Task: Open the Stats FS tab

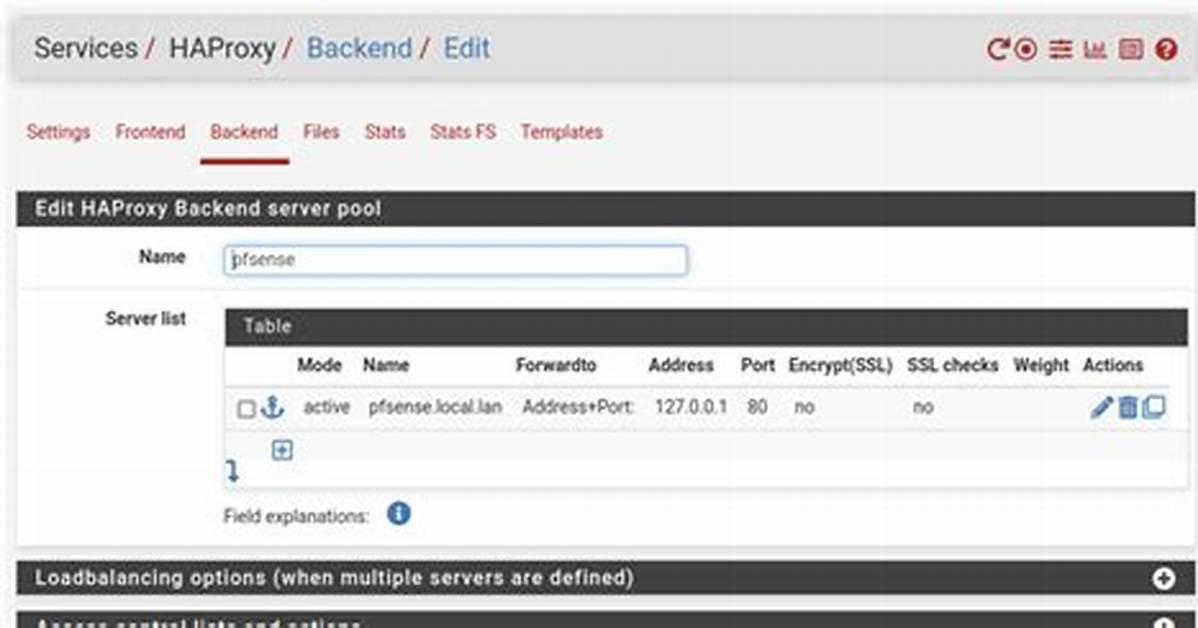Action: [463, 131]
